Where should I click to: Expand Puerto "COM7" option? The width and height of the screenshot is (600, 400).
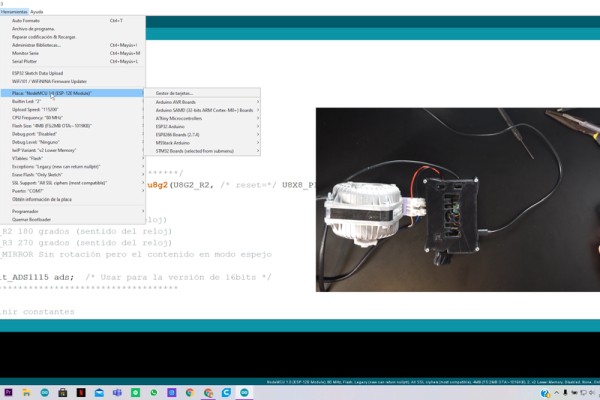tap(73, 191)
